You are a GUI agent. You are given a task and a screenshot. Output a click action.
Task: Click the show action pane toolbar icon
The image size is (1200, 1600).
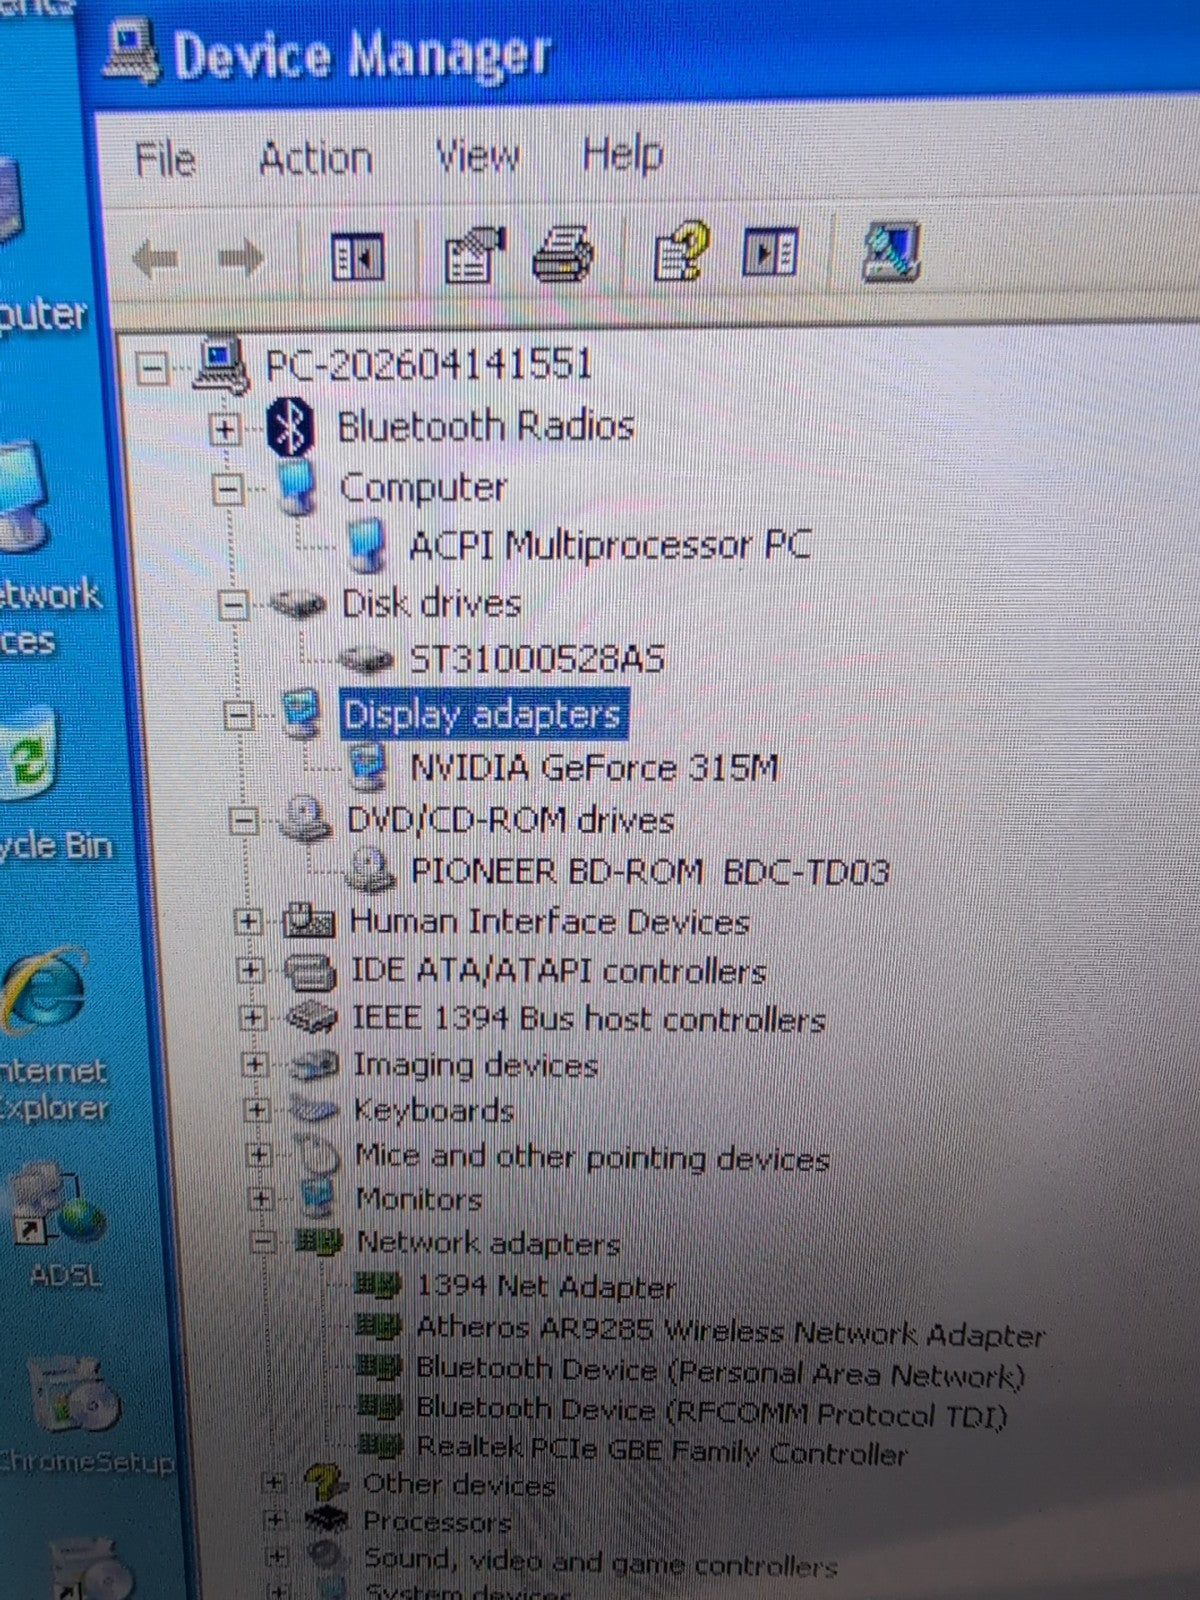770,251
